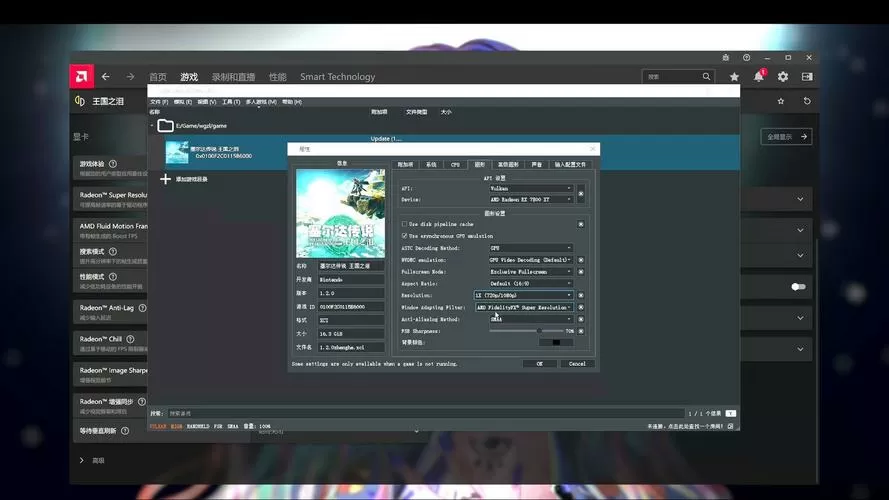Open the API dropdown showing Vulkan
This screenshot has width=889, height=500.
tap(531, 188)
